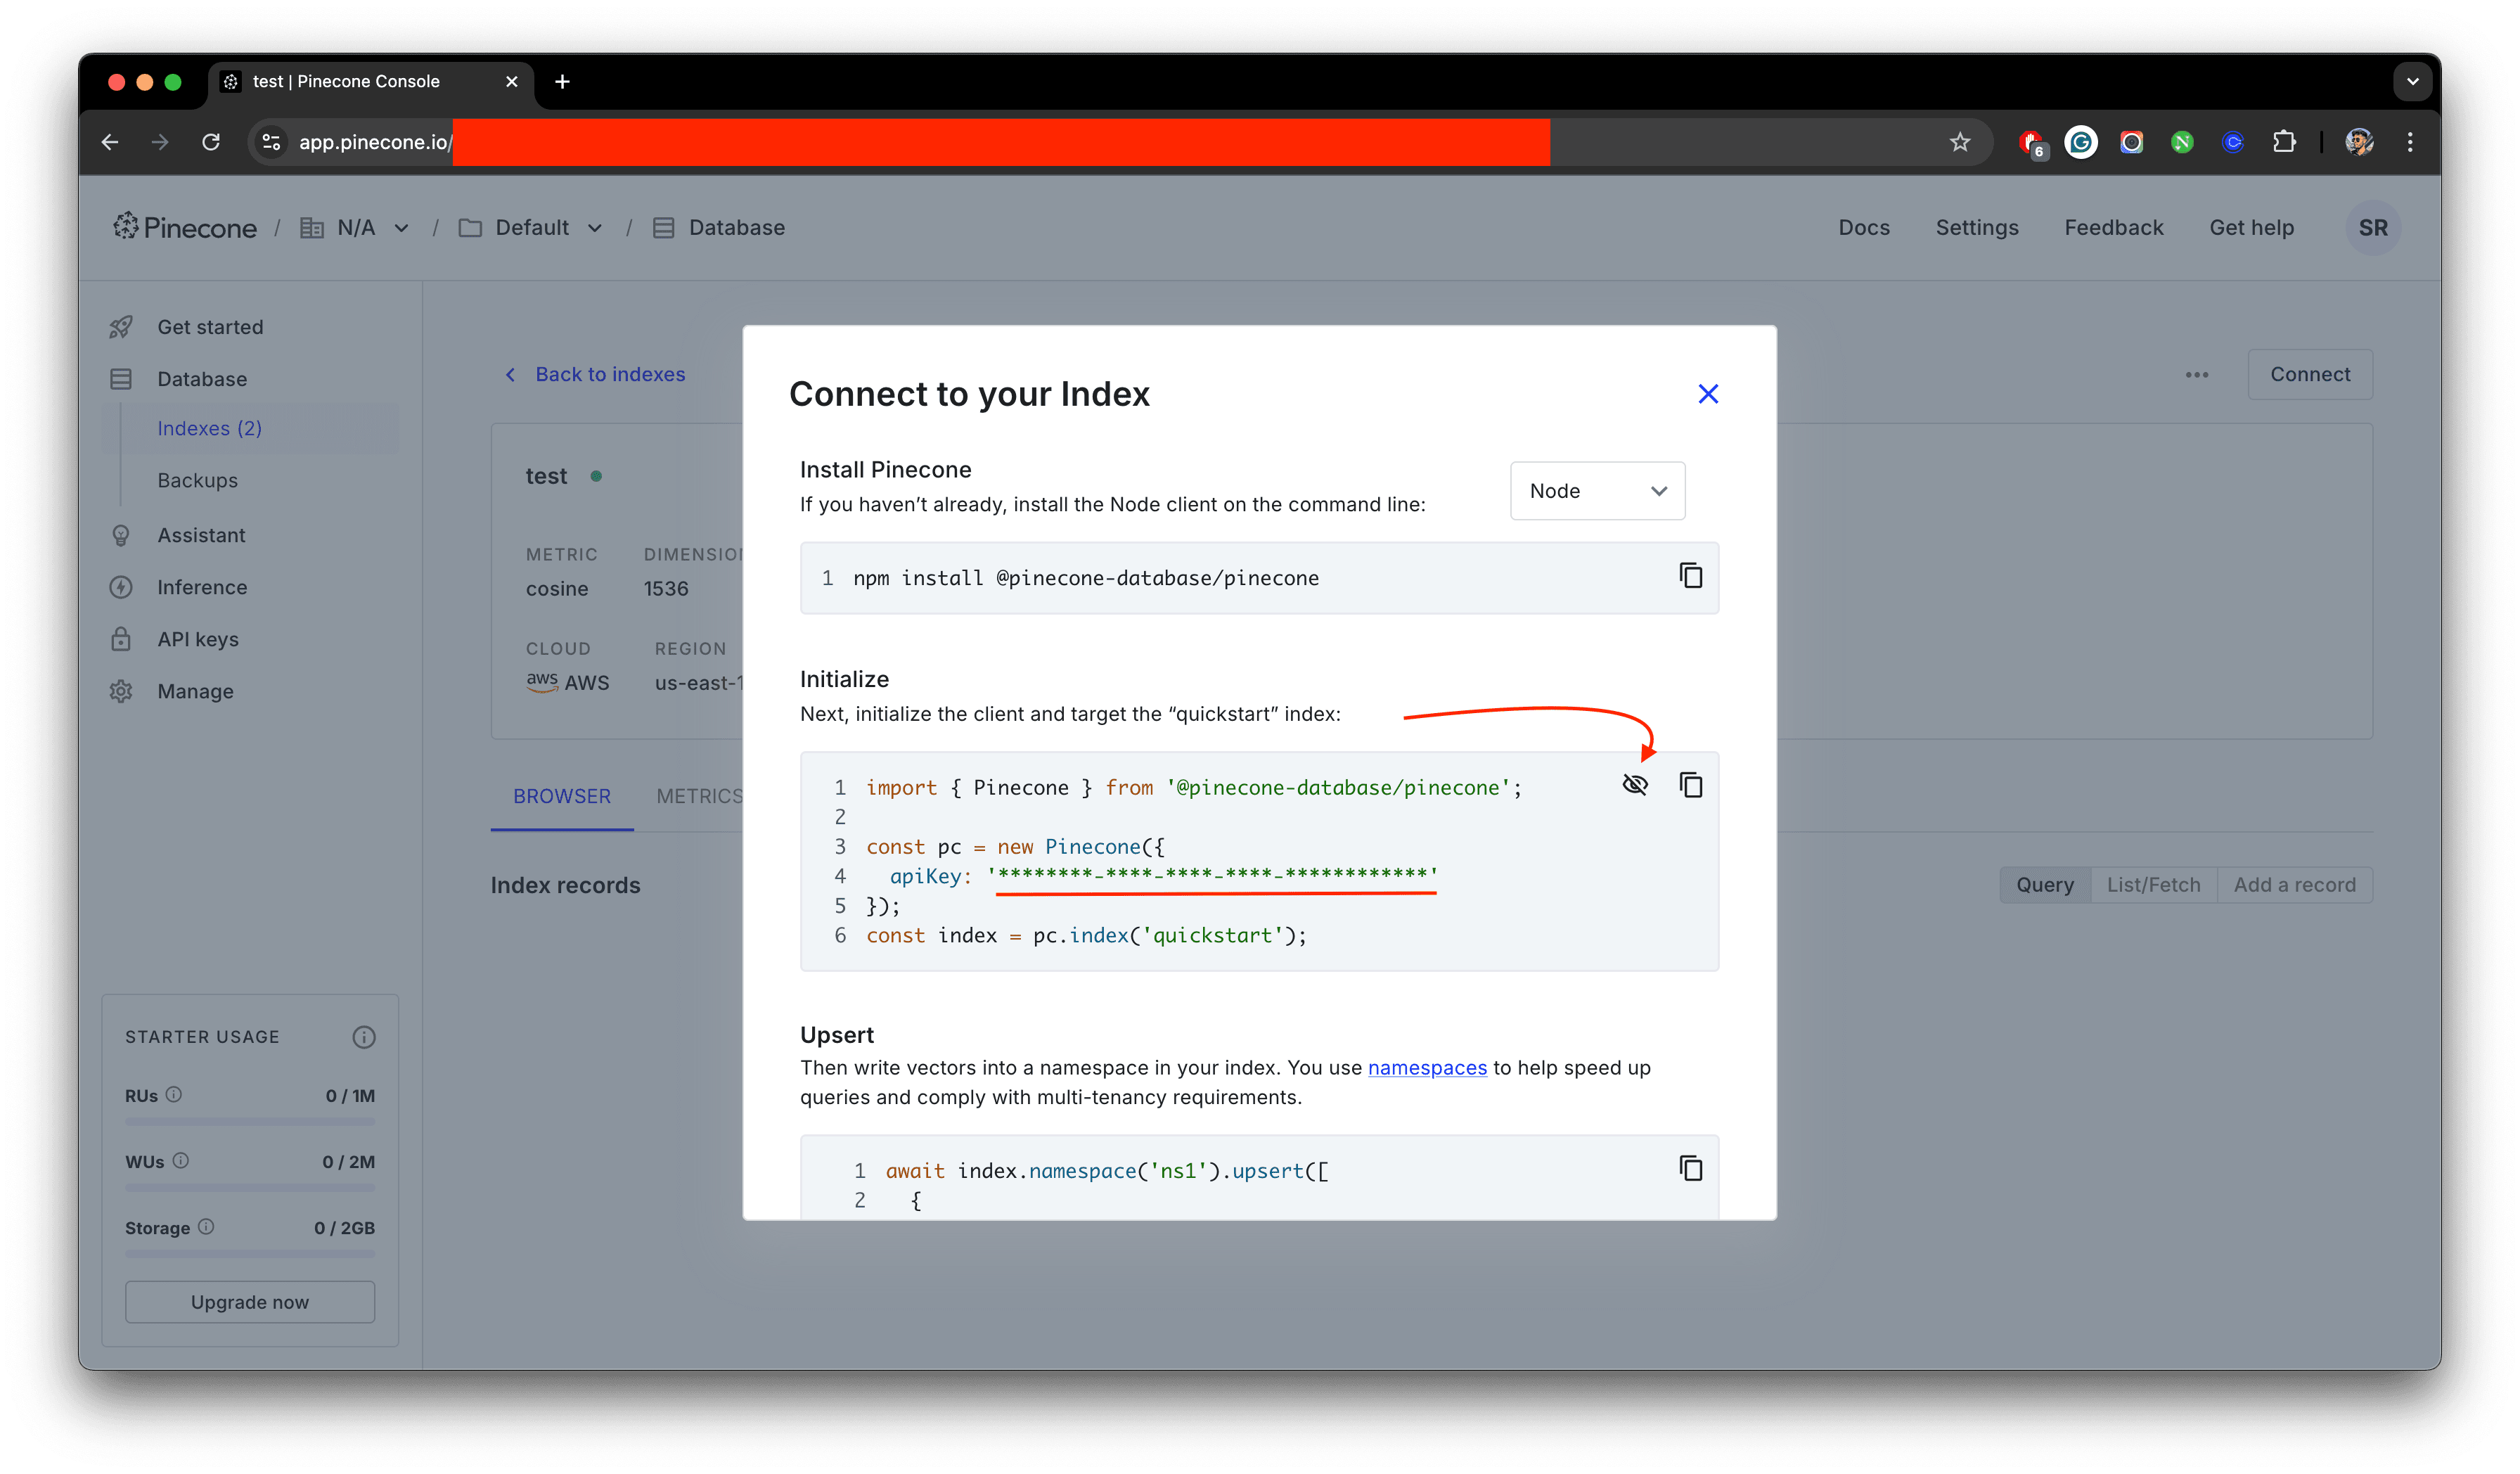
Task: Open Manage in the sidebar
Action: pyautogui.click(x=195, y=692)
